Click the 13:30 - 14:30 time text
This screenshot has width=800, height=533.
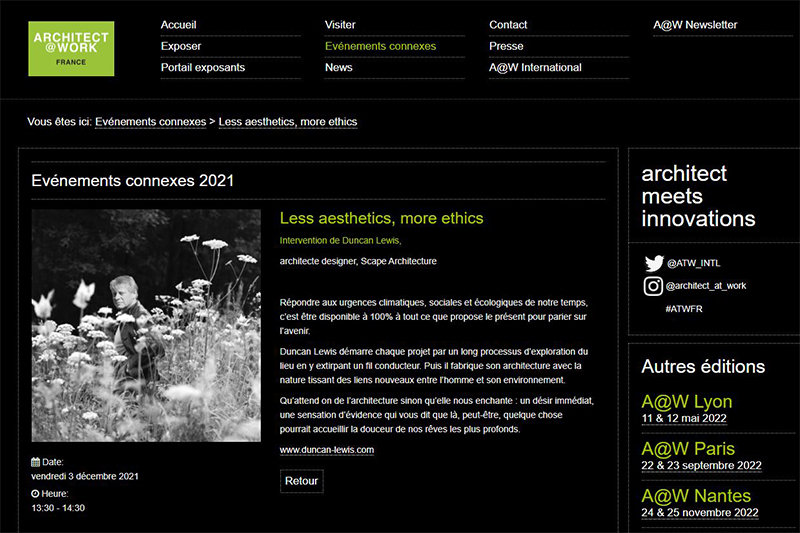[x=58, y=508]
